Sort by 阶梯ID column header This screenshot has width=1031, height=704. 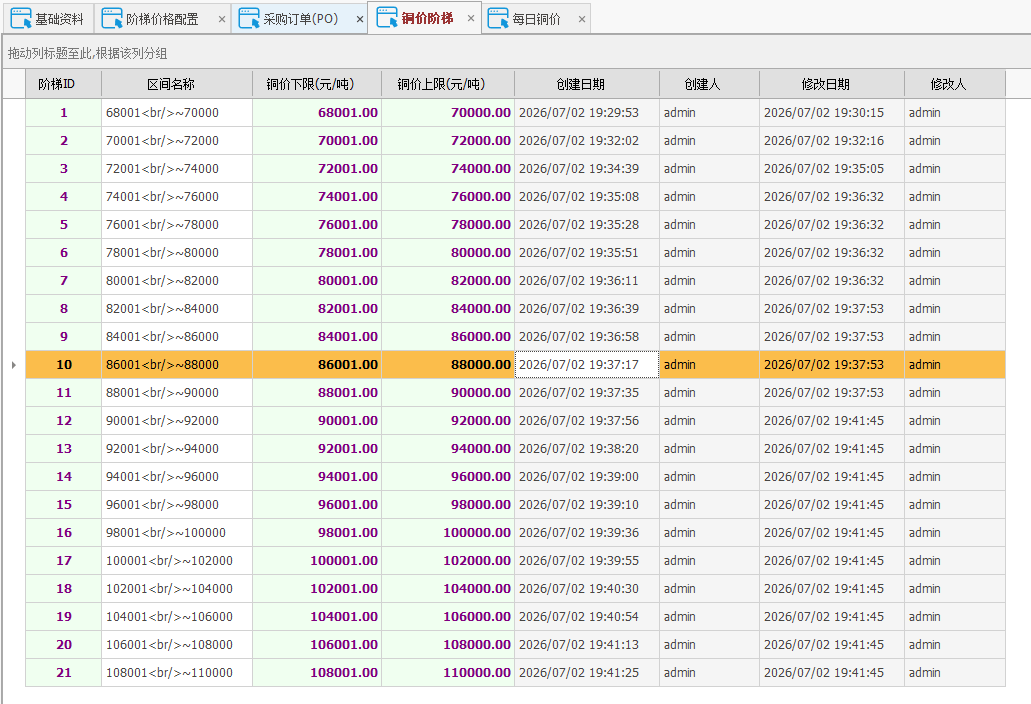point(63,84)
